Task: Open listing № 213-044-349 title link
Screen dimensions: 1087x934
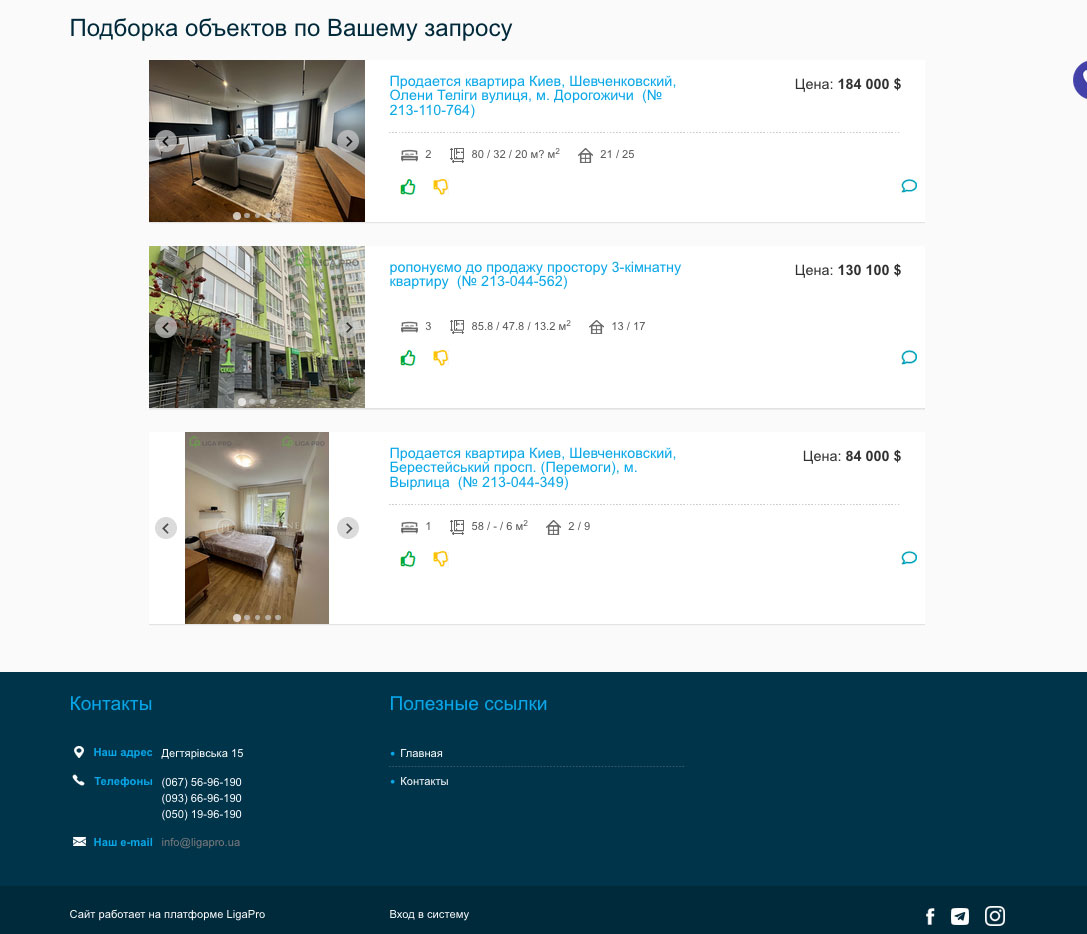Action: 532,467
